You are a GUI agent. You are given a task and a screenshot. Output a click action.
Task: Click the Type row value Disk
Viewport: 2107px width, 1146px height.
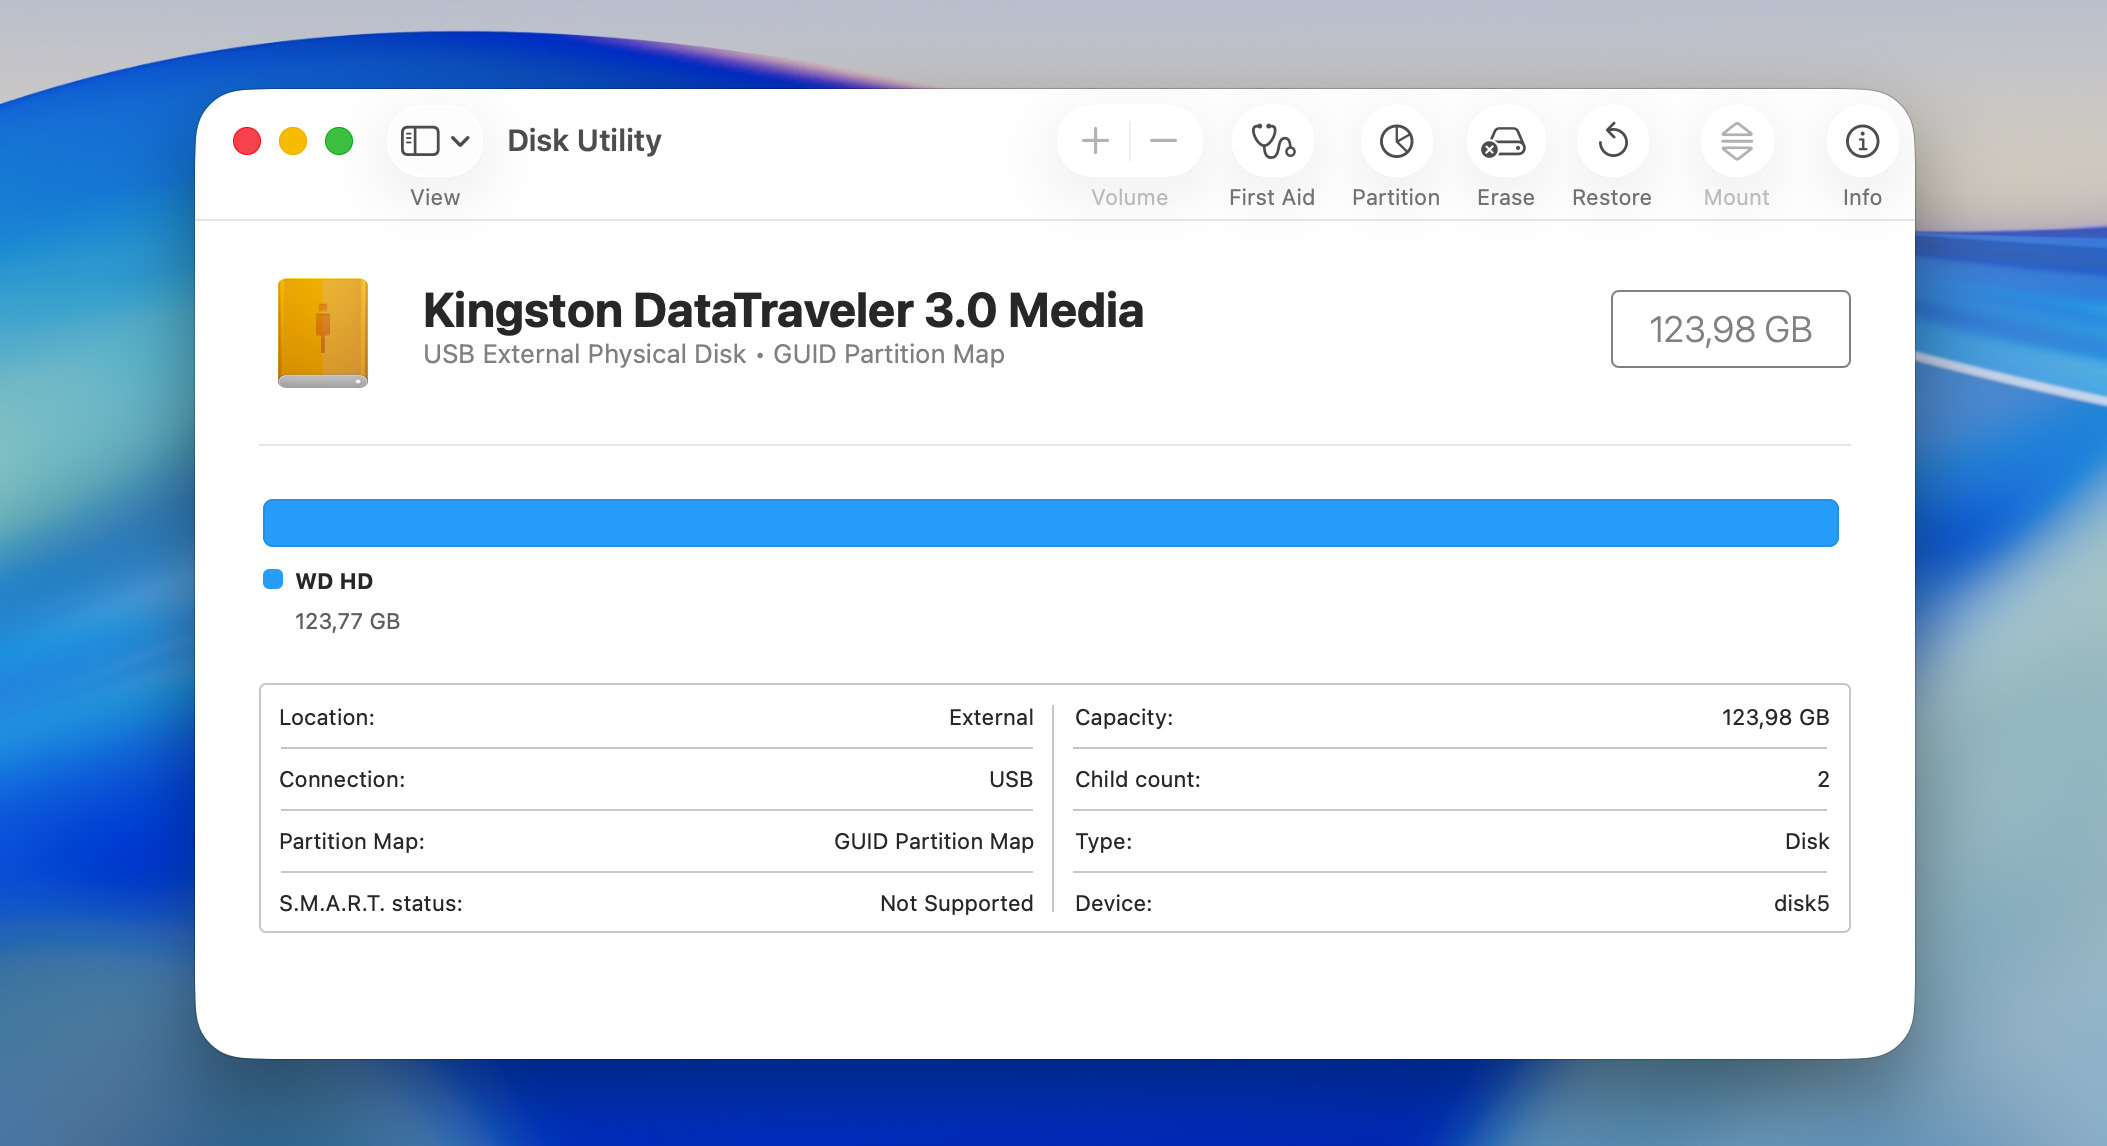(1807, 841)
